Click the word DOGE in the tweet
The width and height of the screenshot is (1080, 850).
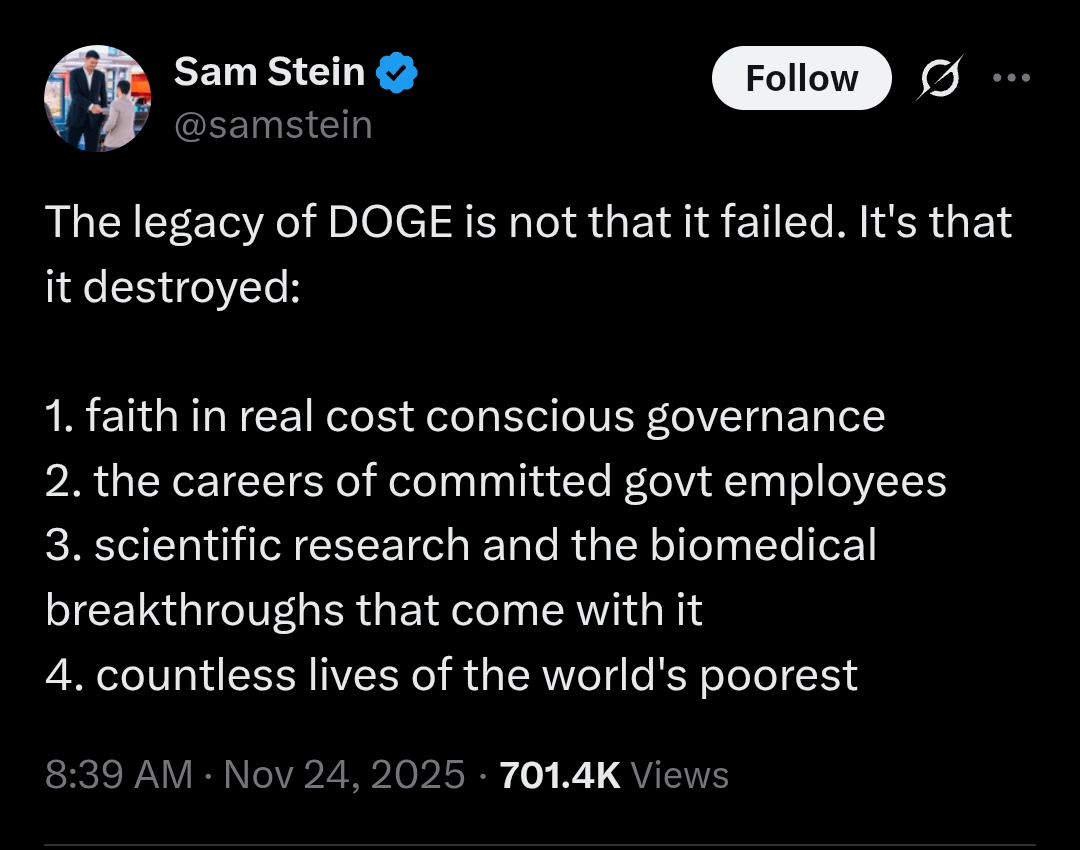click(391, 222)
